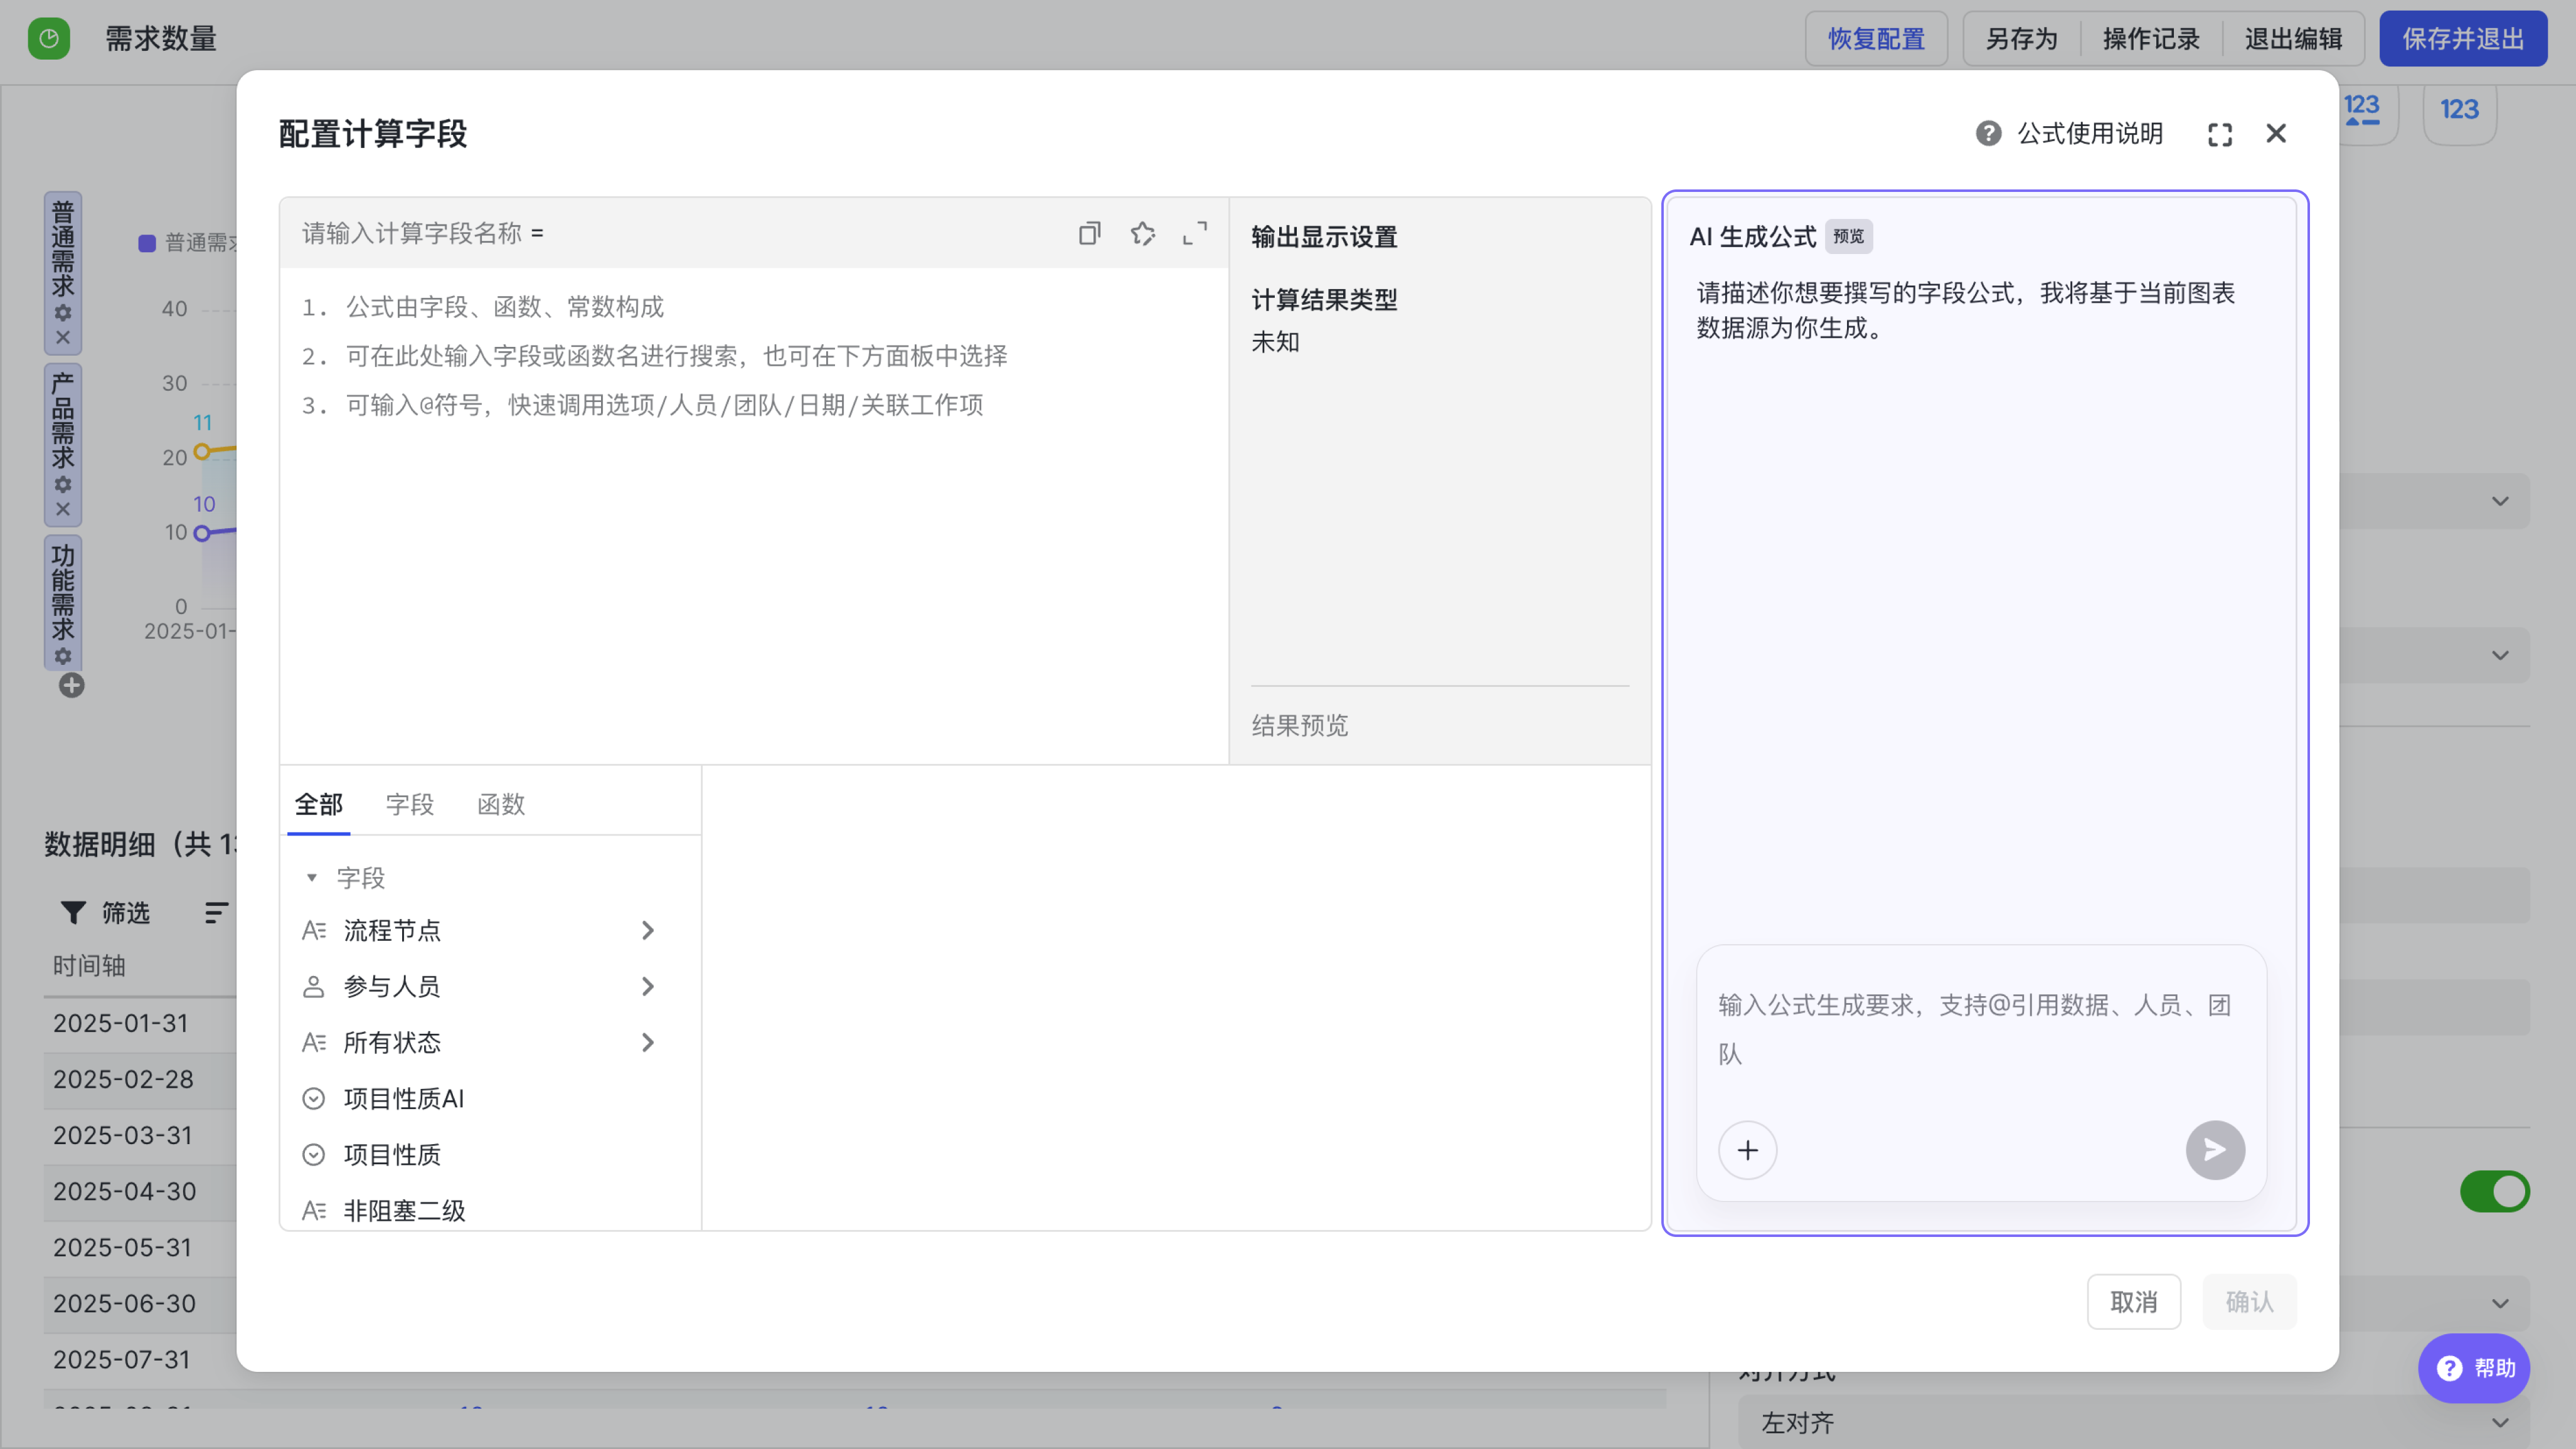
Task: Click the sort icon next to 筛选
Action: [x=216, y=913]
